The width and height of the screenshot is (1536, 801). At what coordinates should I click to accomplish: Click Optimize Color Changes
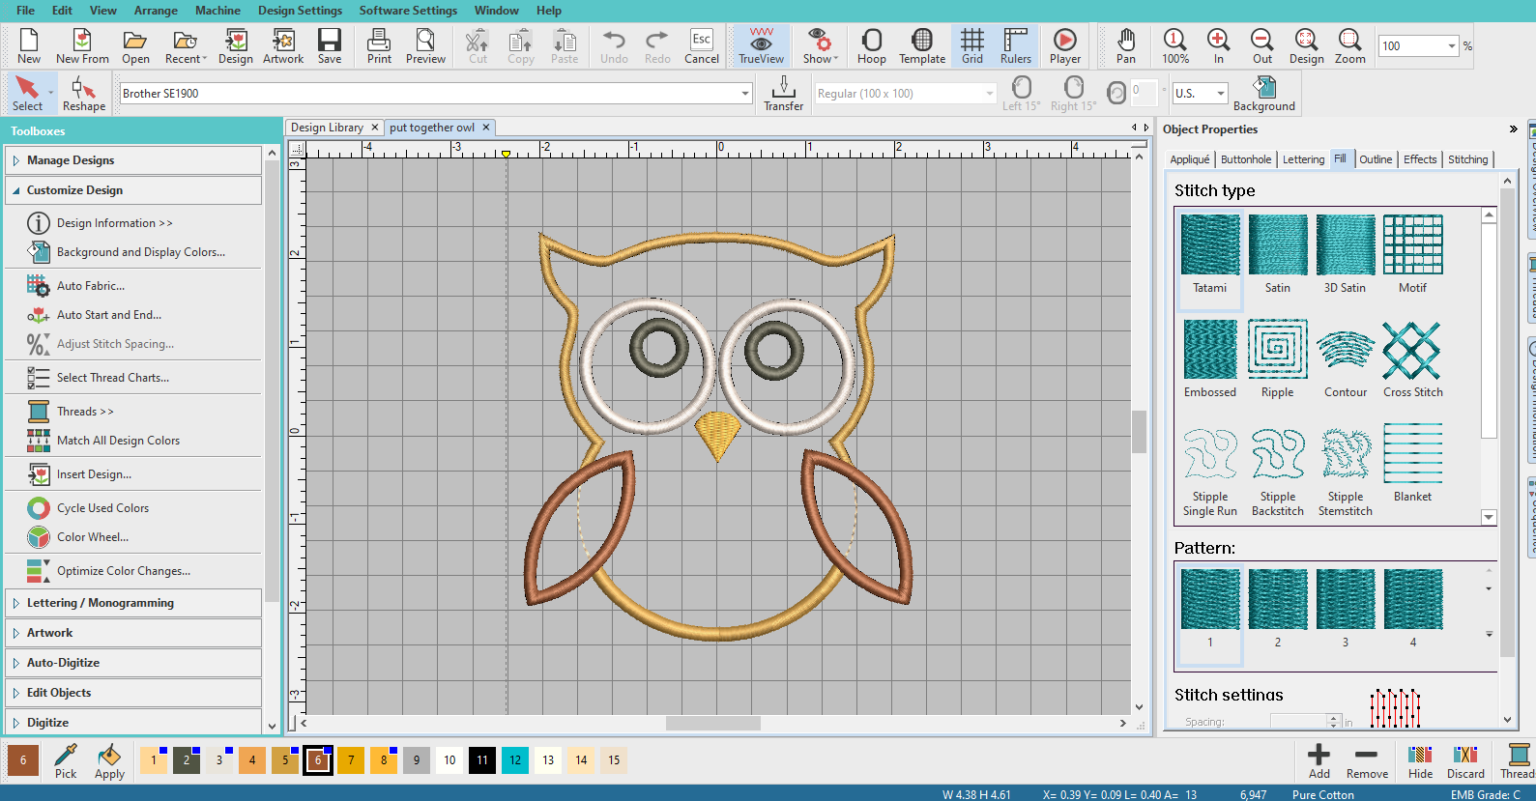123,571
